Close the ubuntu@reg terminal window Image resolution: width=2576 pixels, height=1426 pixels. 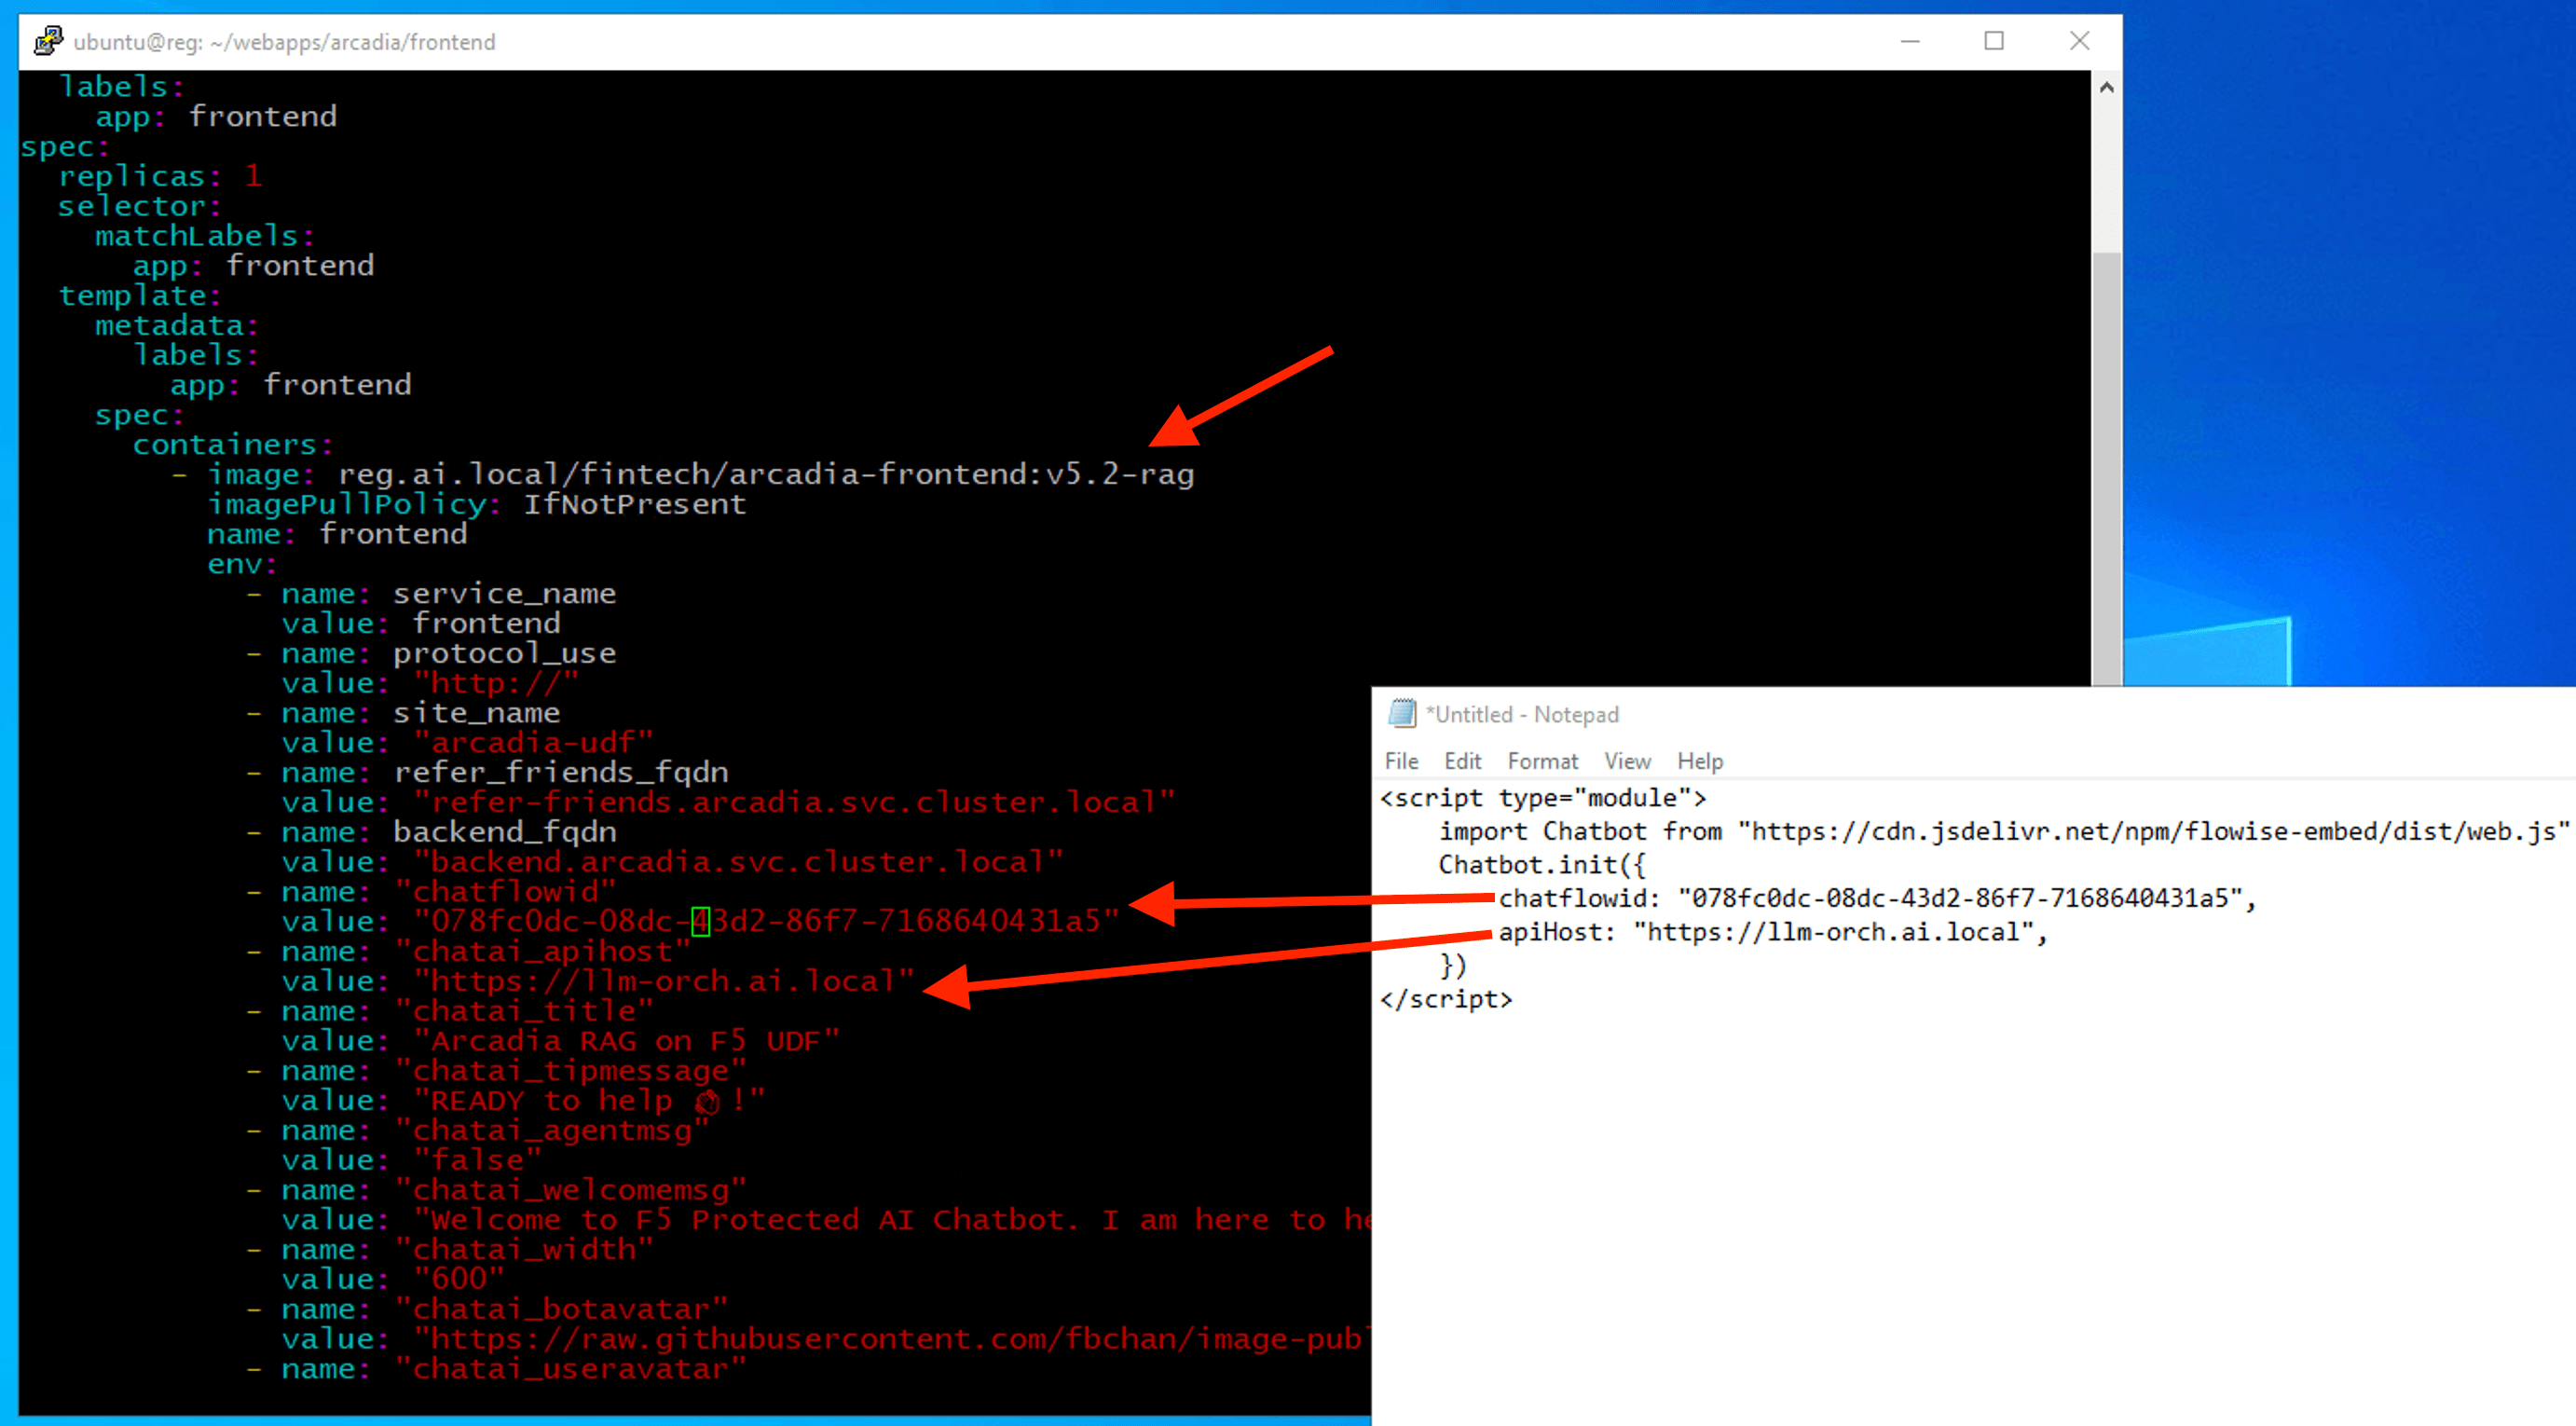click(x=2079, y=41)
